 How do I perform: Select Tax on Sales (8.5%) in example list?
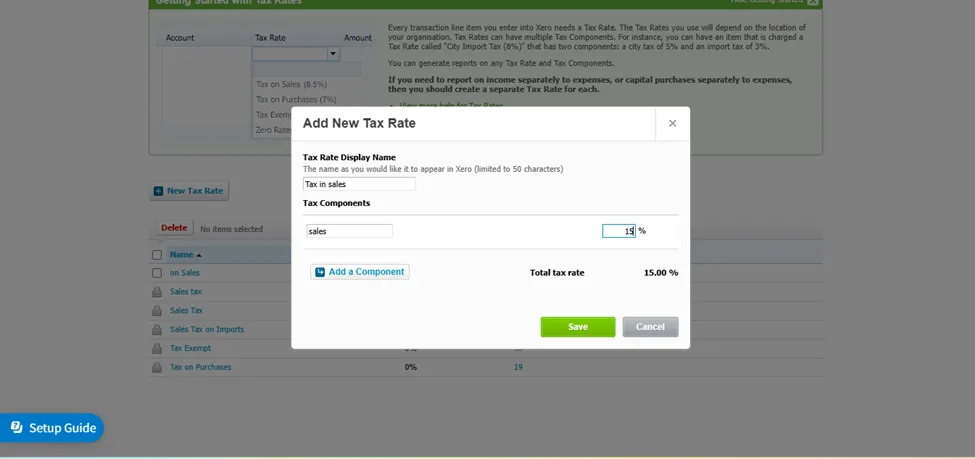(x=292, y=85)
